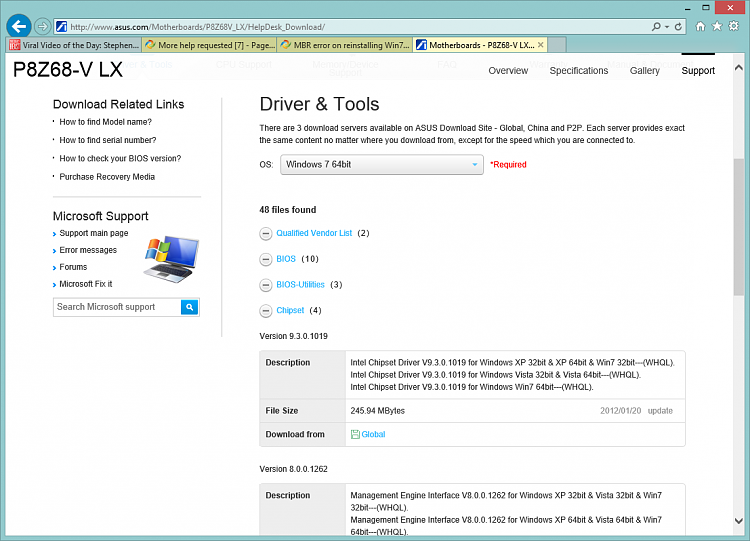Switch to More help requested tab
The height and width of the screenshot is (541, 750).
point(210,45)
